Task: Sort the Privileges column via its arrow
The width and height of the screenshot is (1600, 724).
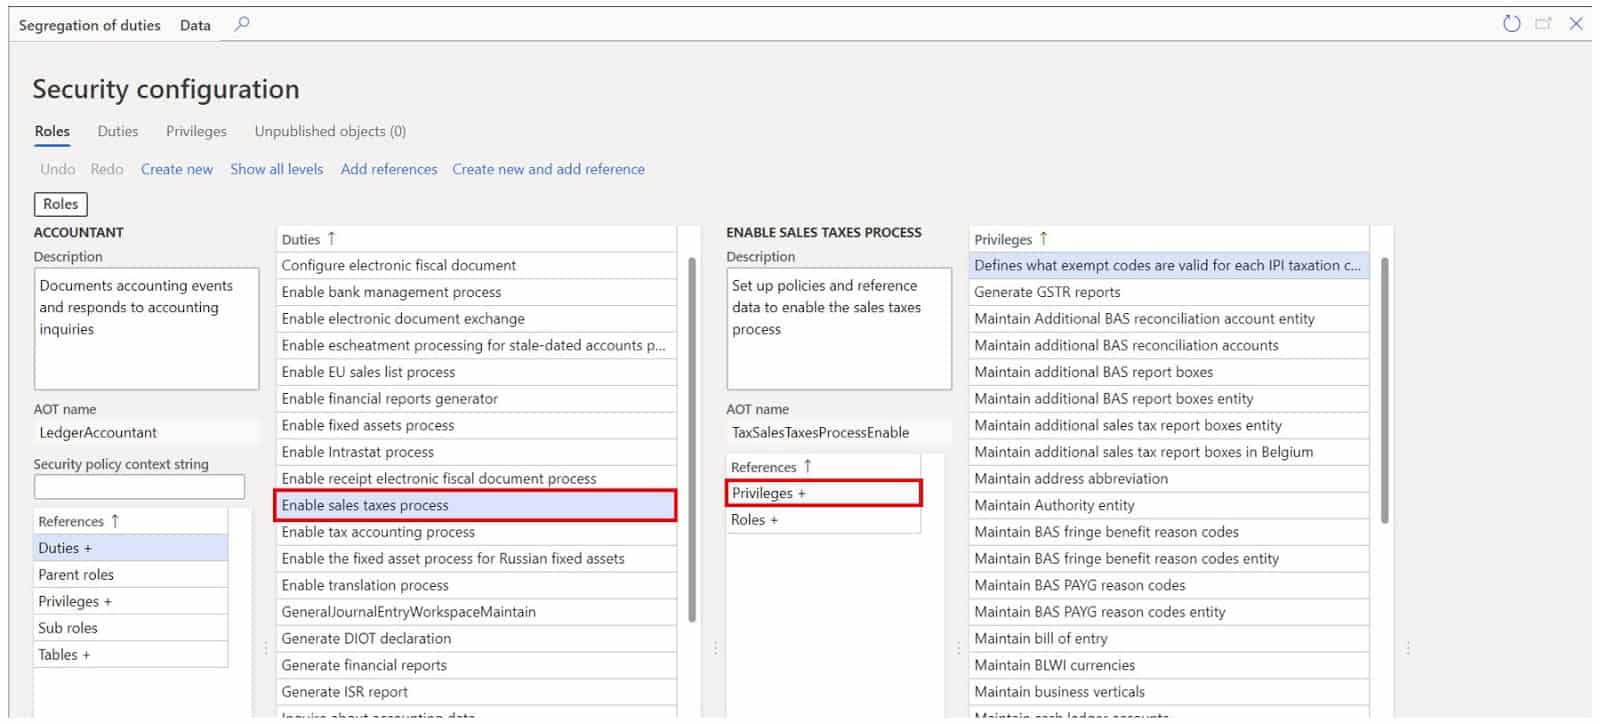Action: [x=1043, y=239]
